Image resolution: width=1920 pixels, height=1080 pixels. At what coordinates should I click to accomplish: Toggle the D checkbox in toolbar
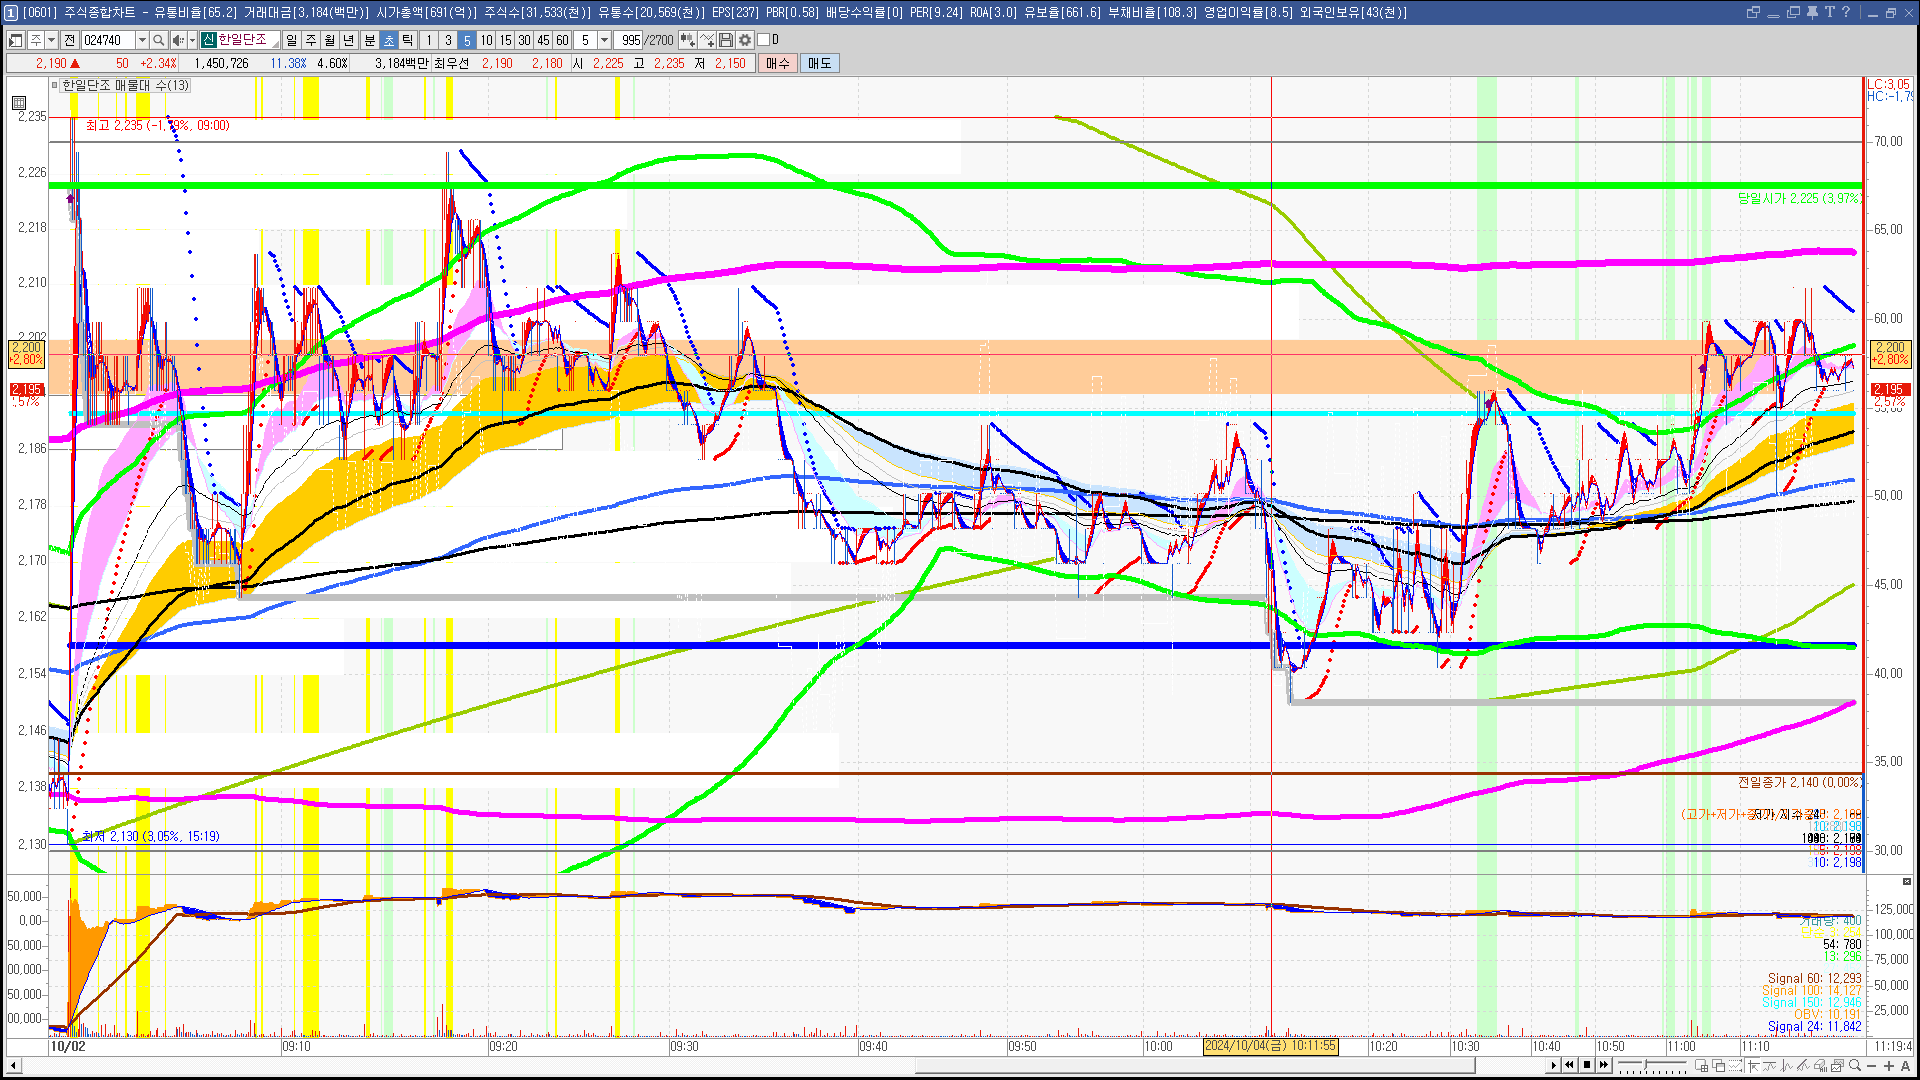coord(763,40)
